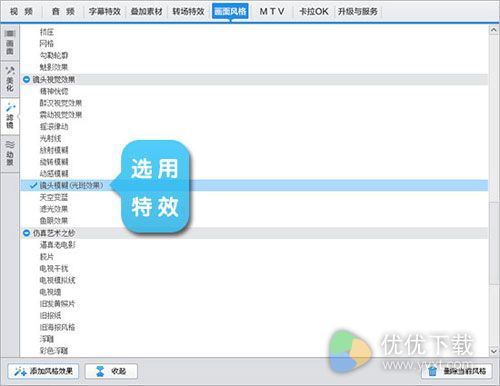This screenshot has height=386, width=500.
Task: Select the 放射模糊 effect
Action: click(x=54, y=150)
